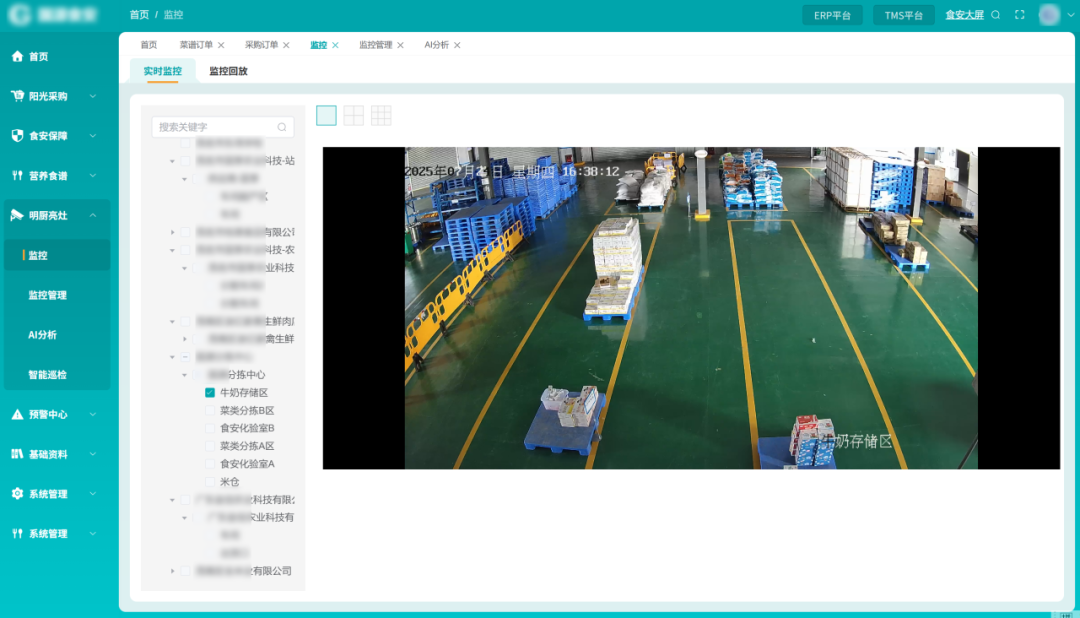This screenshot has width=1080, height=618.
Task: Expand the 食安保障 sidebar menu
Action: point(93,136)
